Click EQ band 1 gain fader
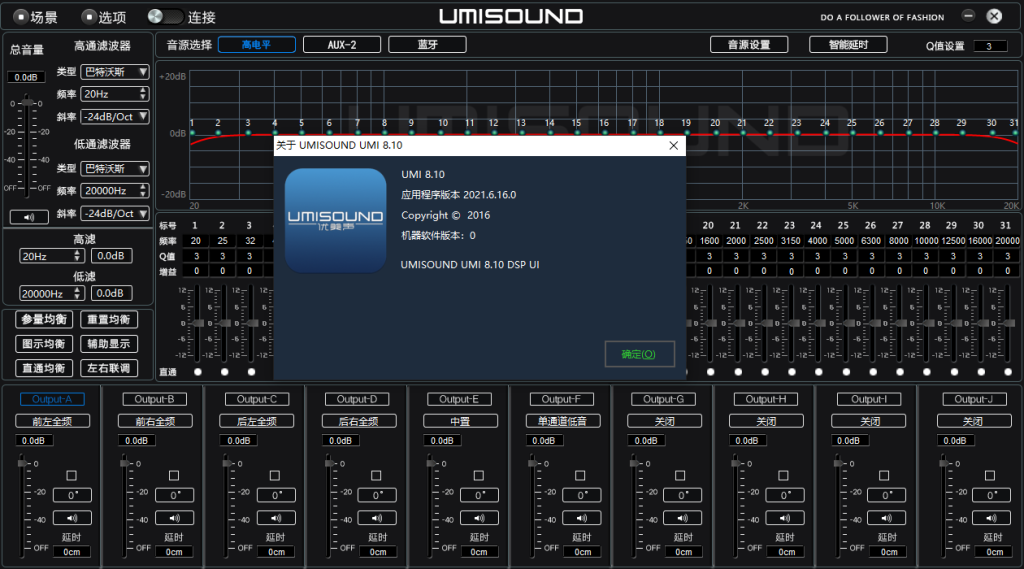This screenshot has height=569, width=1024. click(x=197, y=323)
